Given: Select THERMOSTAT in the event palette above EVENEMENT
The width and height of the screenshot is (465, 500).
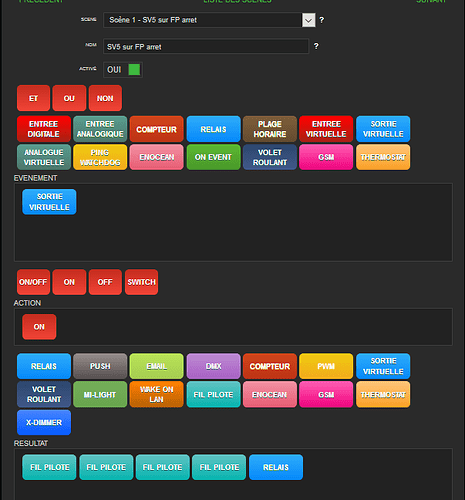Looking at the screenshot, I should pos(383,157).
